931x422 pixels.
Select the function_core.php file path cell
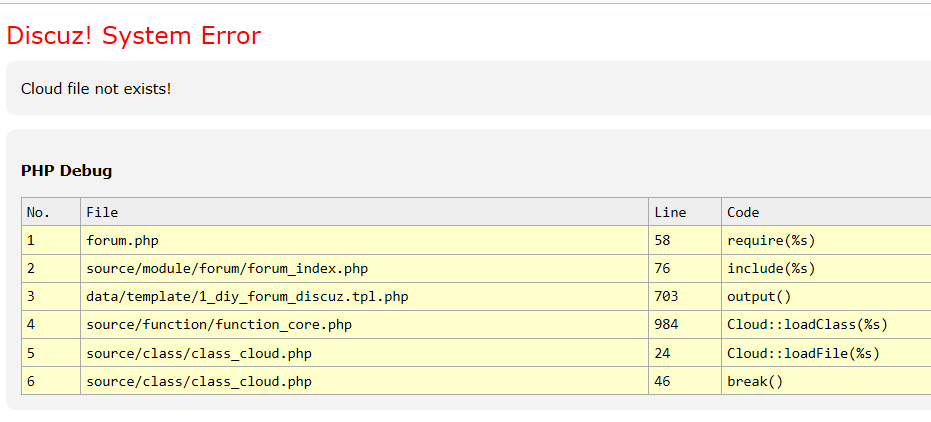pyautogui.click(x=219, y=324)
